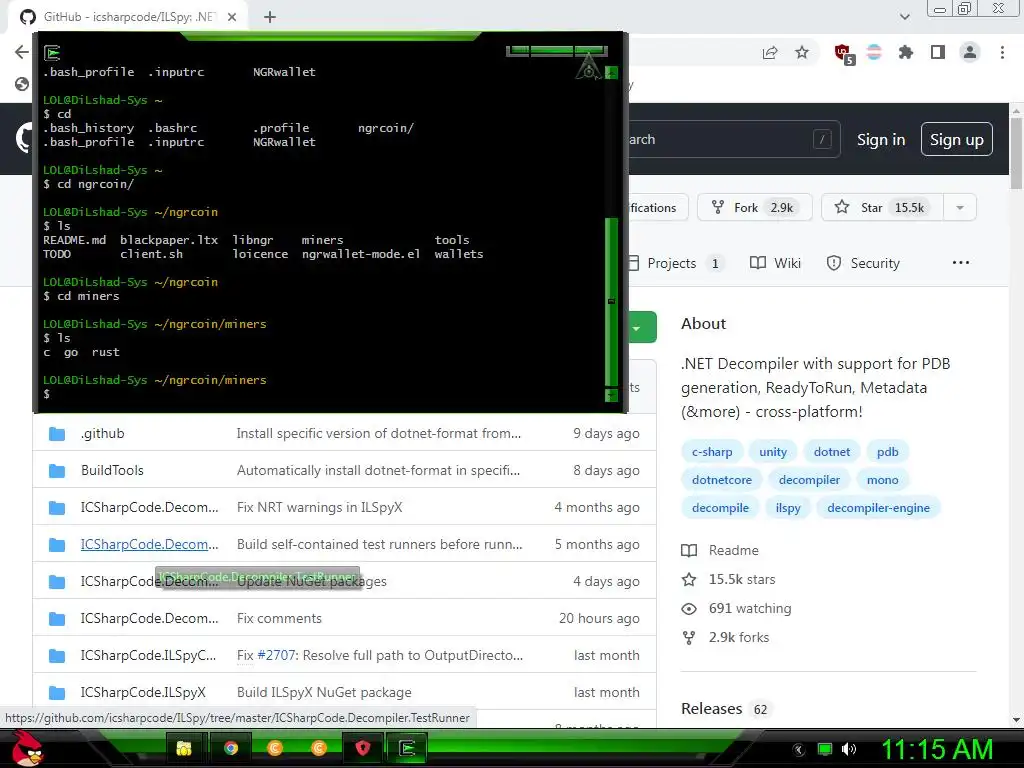
Task: Select the ilspy topic tag
Action: click(x=788, y=508)
